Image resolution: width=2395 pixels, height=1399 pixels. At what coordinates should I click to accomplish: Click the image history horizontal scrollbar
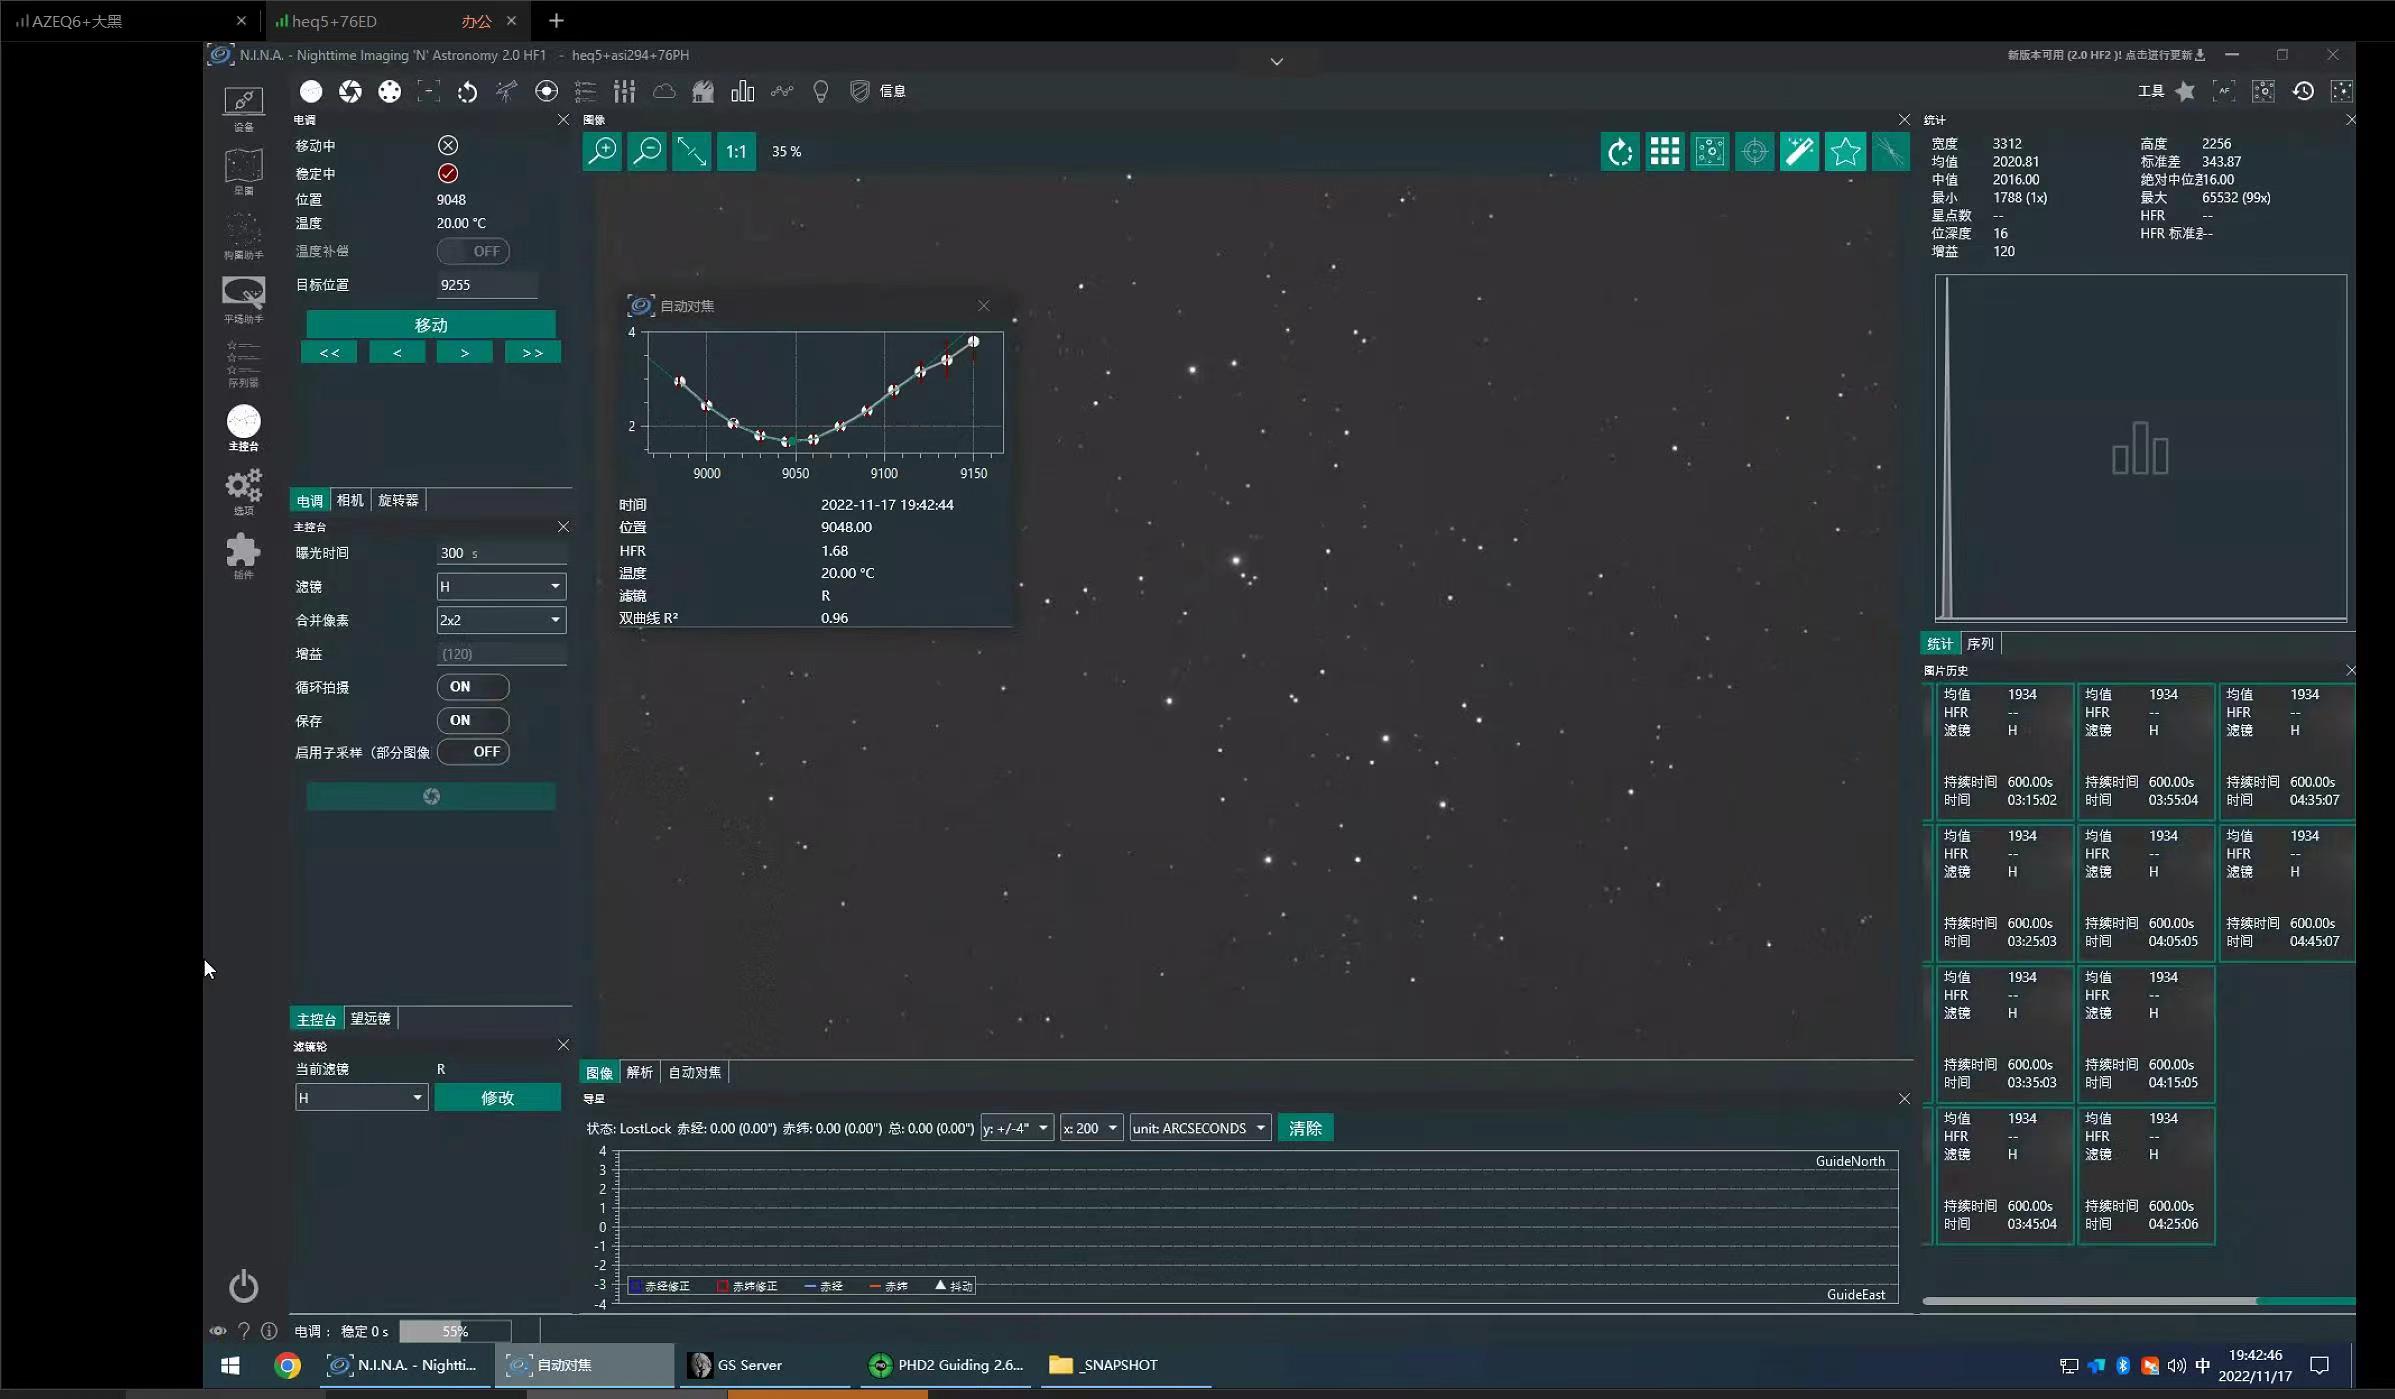pyautogui.click(x=2138, y=1301)
